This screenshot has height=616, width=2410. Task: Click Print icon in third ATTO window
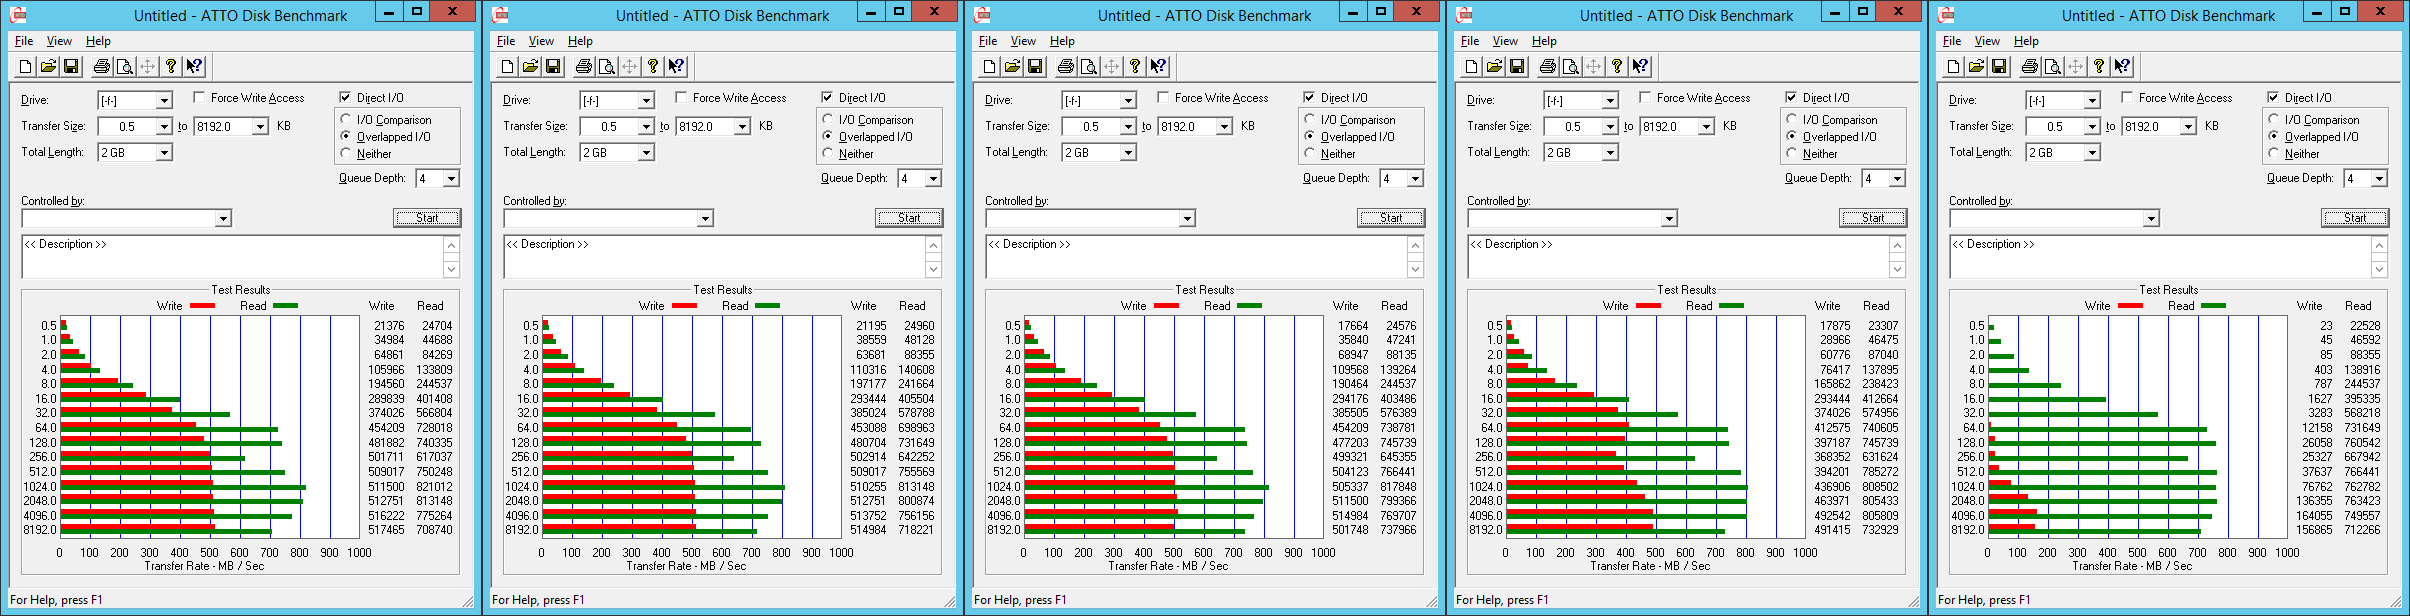click(1066, 66)
